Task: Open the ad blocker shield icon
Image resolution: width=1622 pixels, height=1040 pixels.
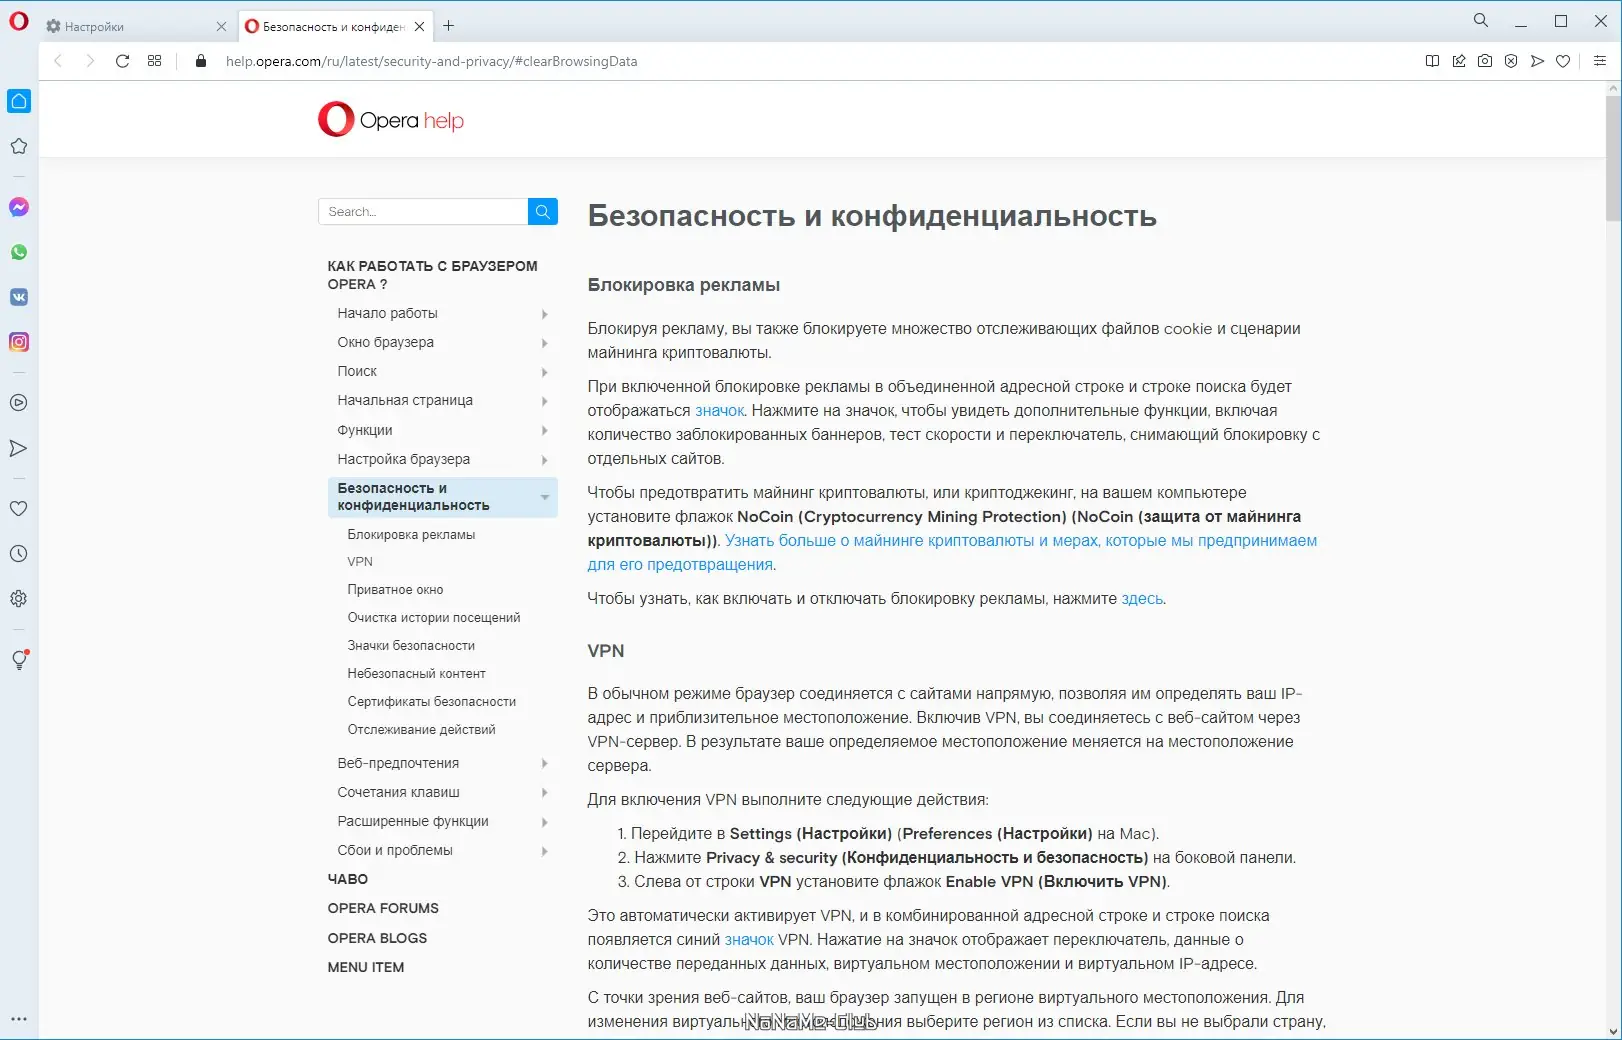Action: point(1511,61)
